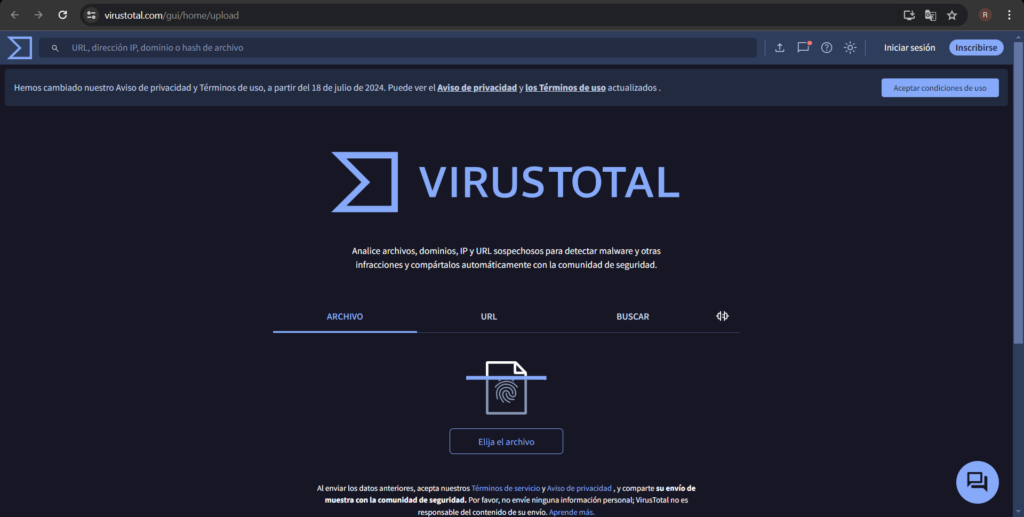
Task: Select the ARCHIVO tab
Action: click(345, 317)
